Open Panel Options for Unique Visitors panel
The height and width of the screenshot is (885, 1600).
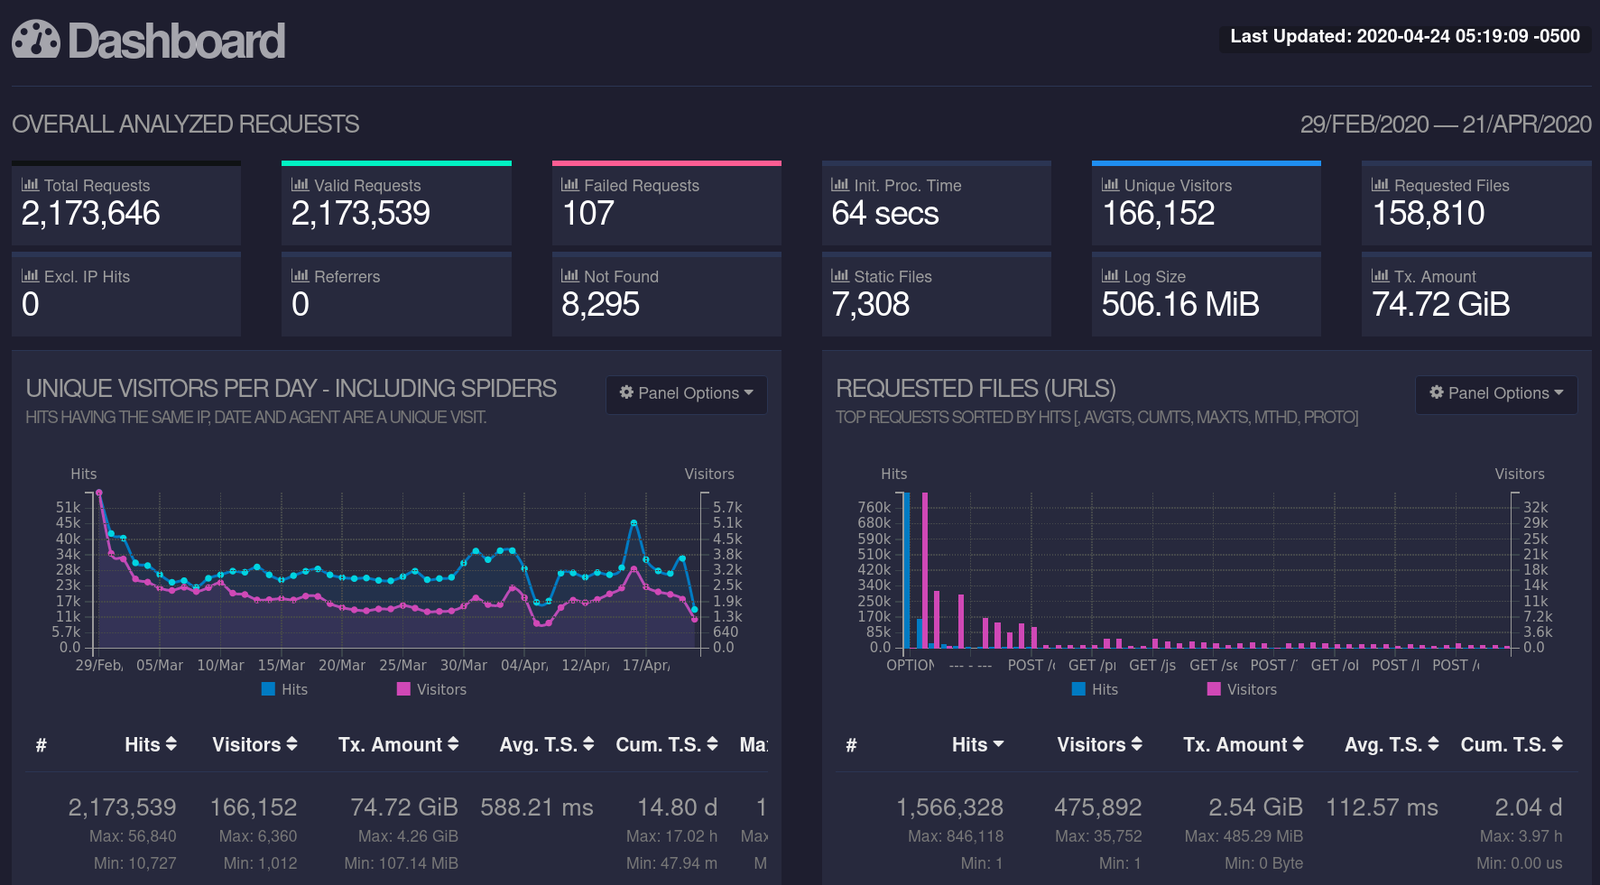[686, 393]
